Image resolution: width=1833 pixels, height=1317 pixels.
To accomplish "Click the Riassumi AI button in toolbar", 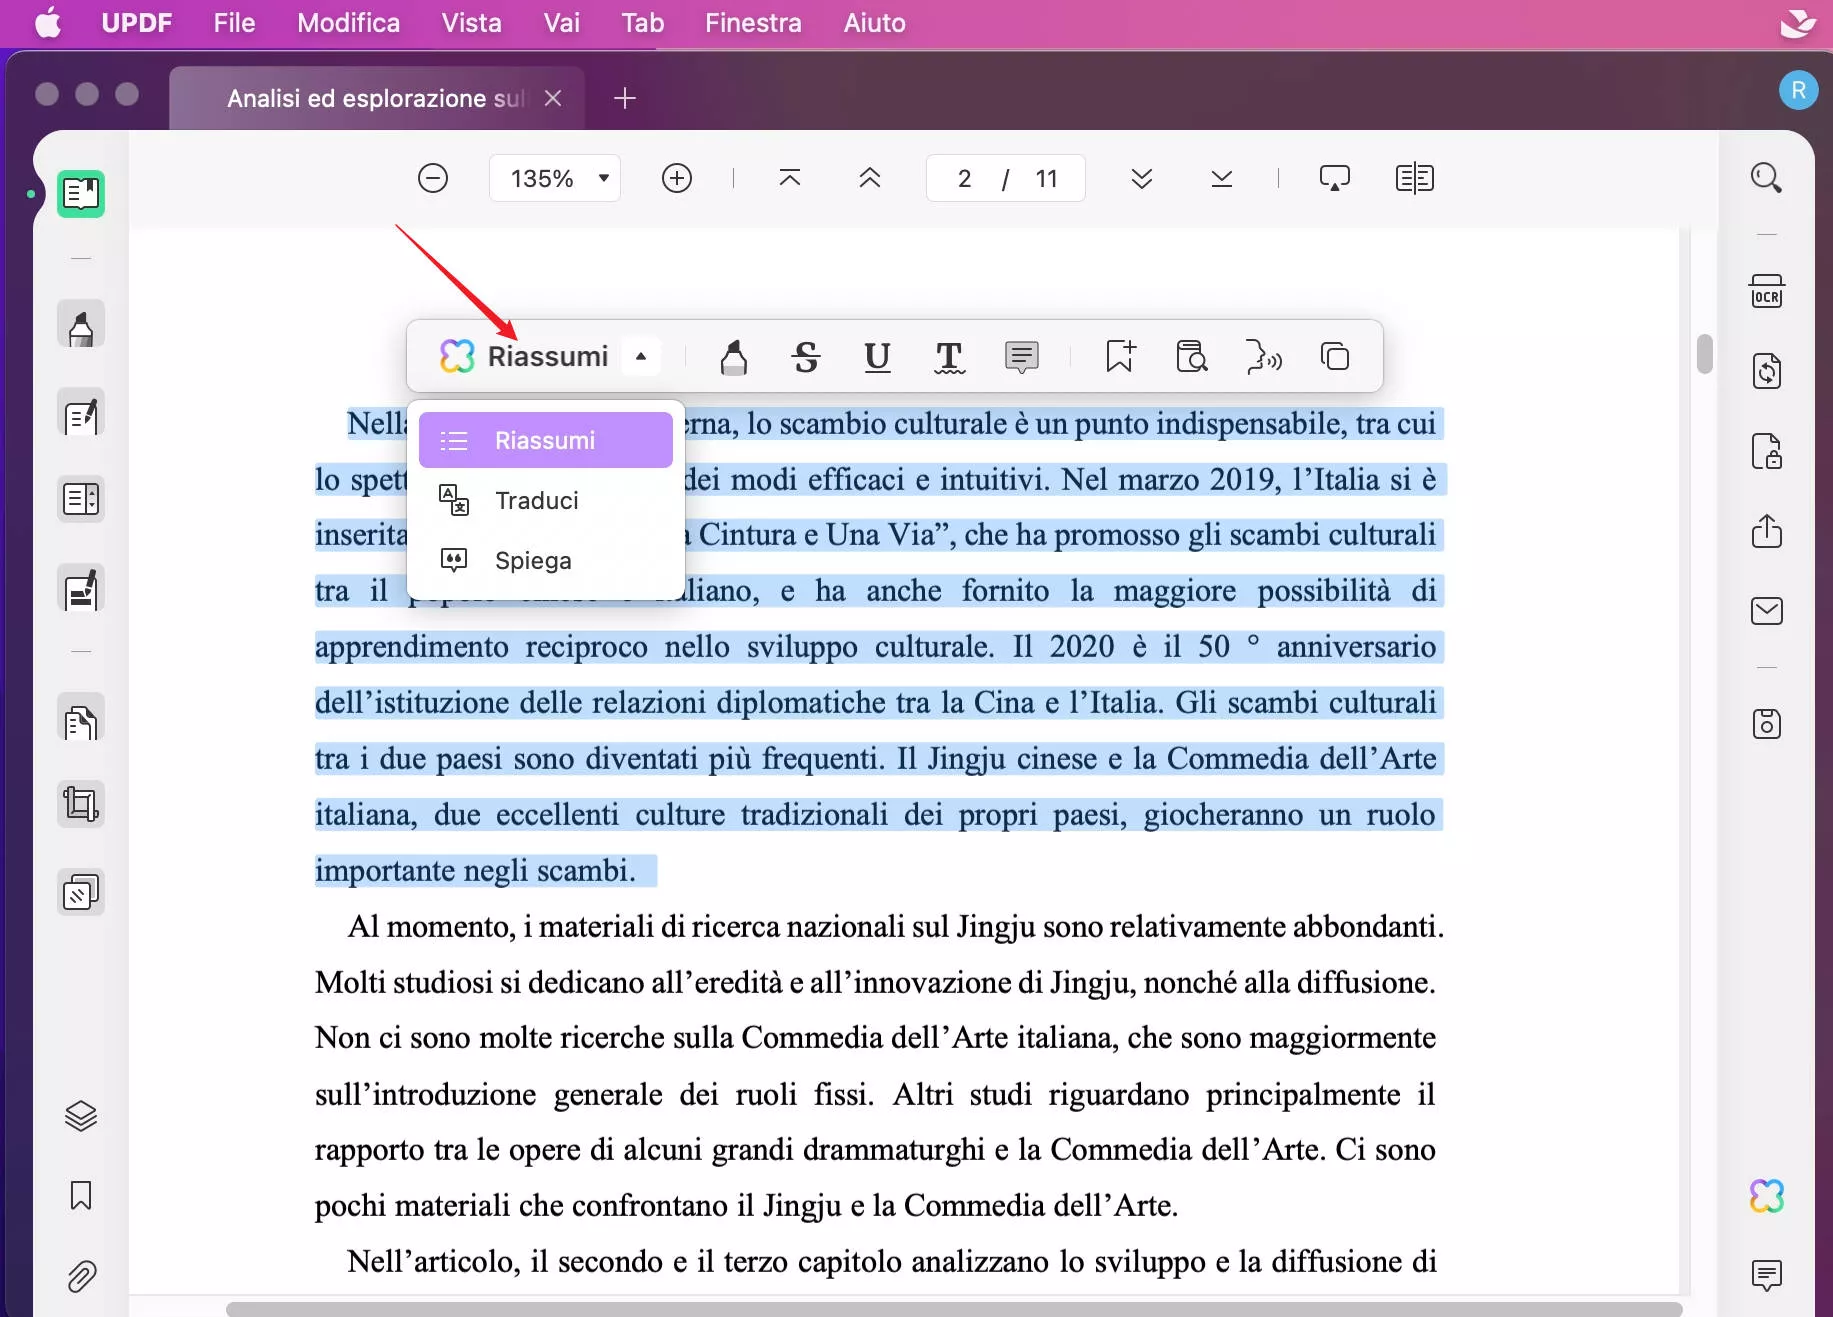I will click(x=524, y=356).
